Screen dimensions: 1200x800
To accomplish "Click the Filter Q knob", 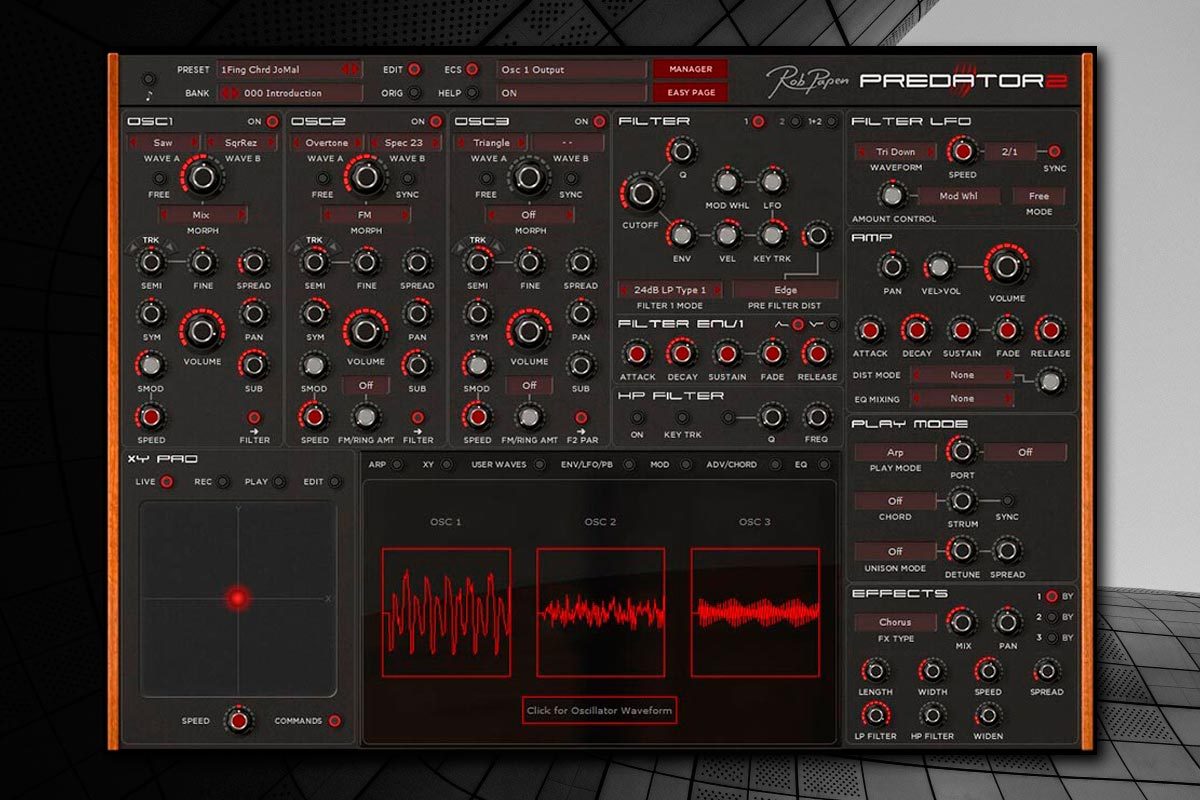I will point(681,151).
